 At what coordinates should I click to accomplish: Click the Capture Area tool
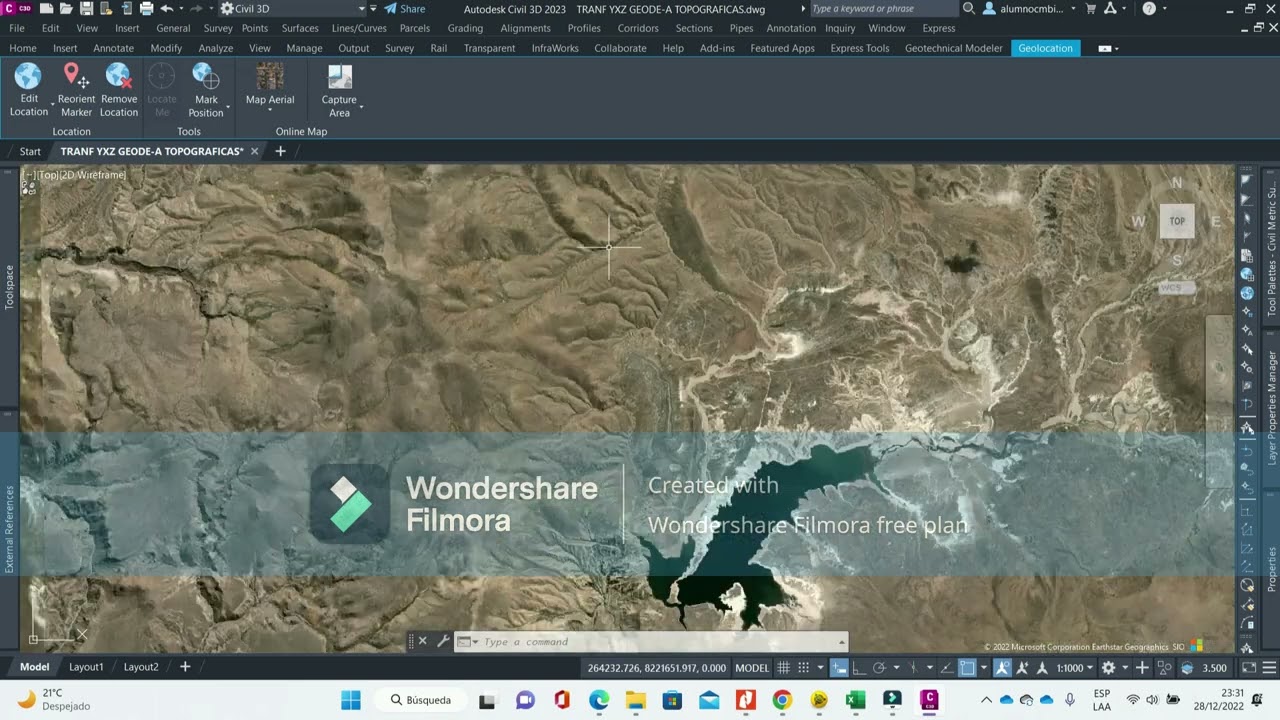pos(340,90)
